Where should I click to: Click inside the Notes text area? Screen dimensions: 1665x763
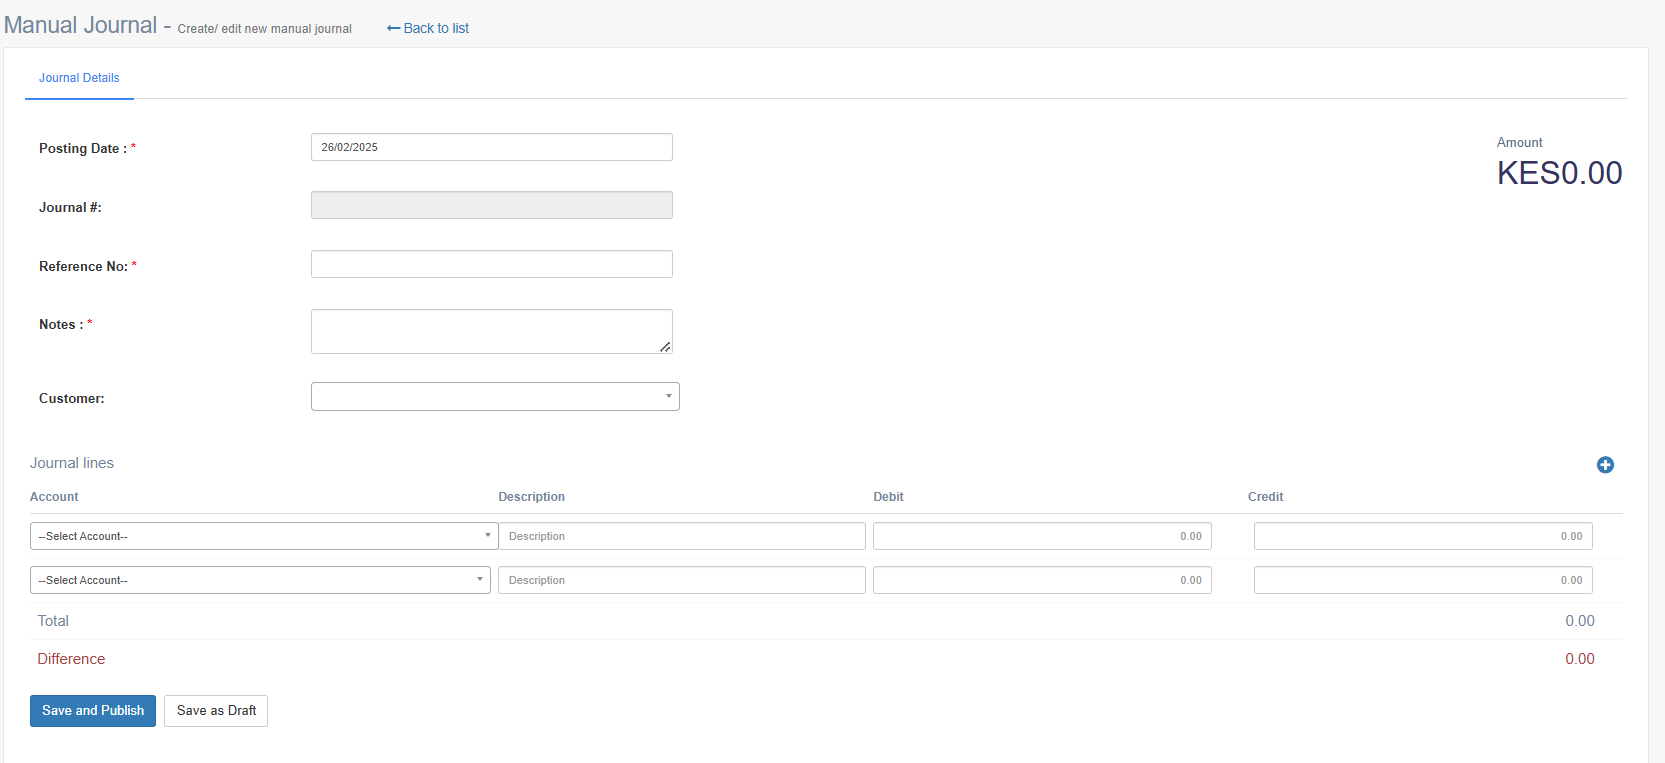pyautogui.click(x=489, y=330)
